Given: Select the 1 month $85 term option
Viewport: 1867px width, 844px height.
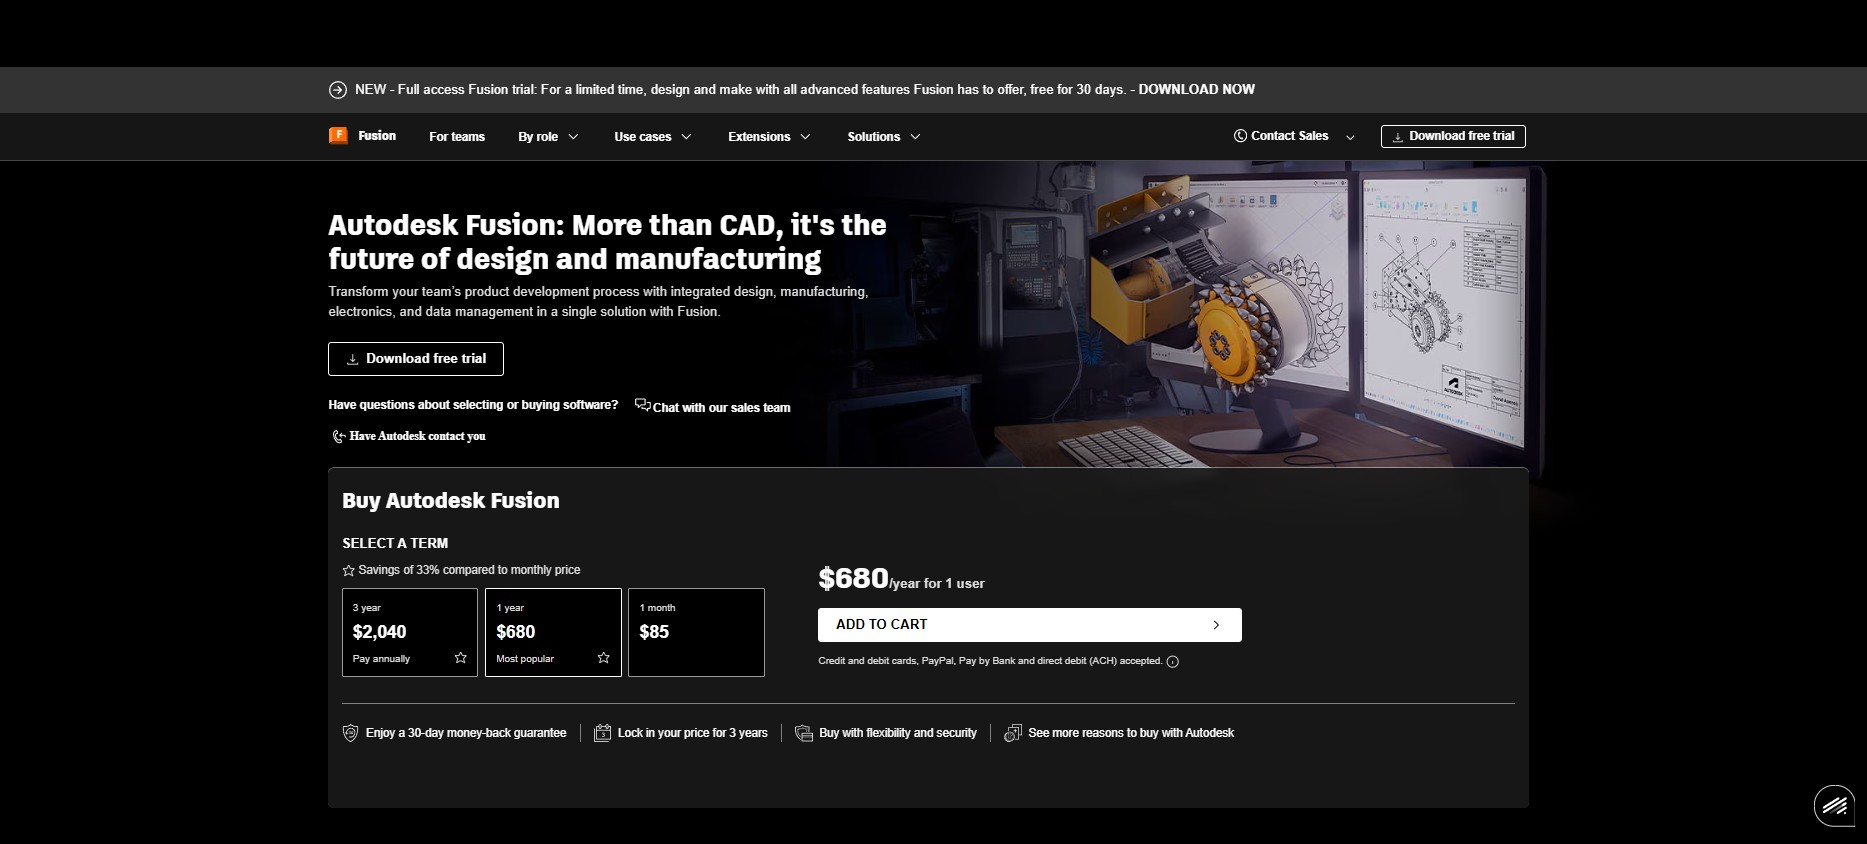Looking at the screenshot, I should pyautogui.click(x=696, y=632).
